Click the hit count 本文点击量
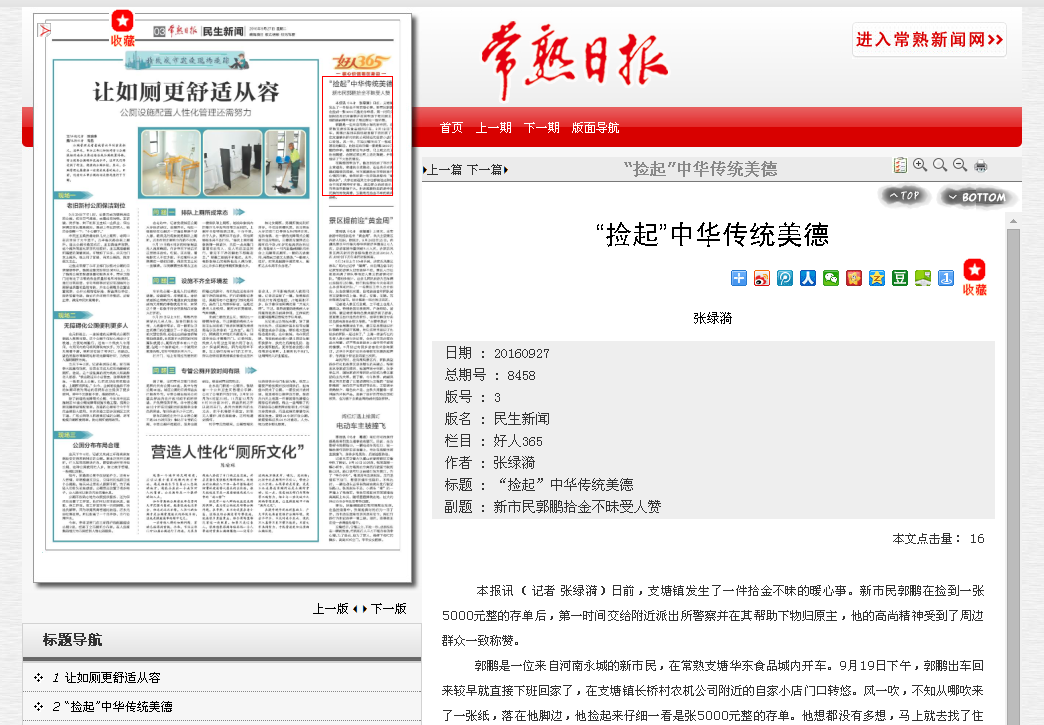1044x725 pixels. pyautogui.click(x=938, y=539)
